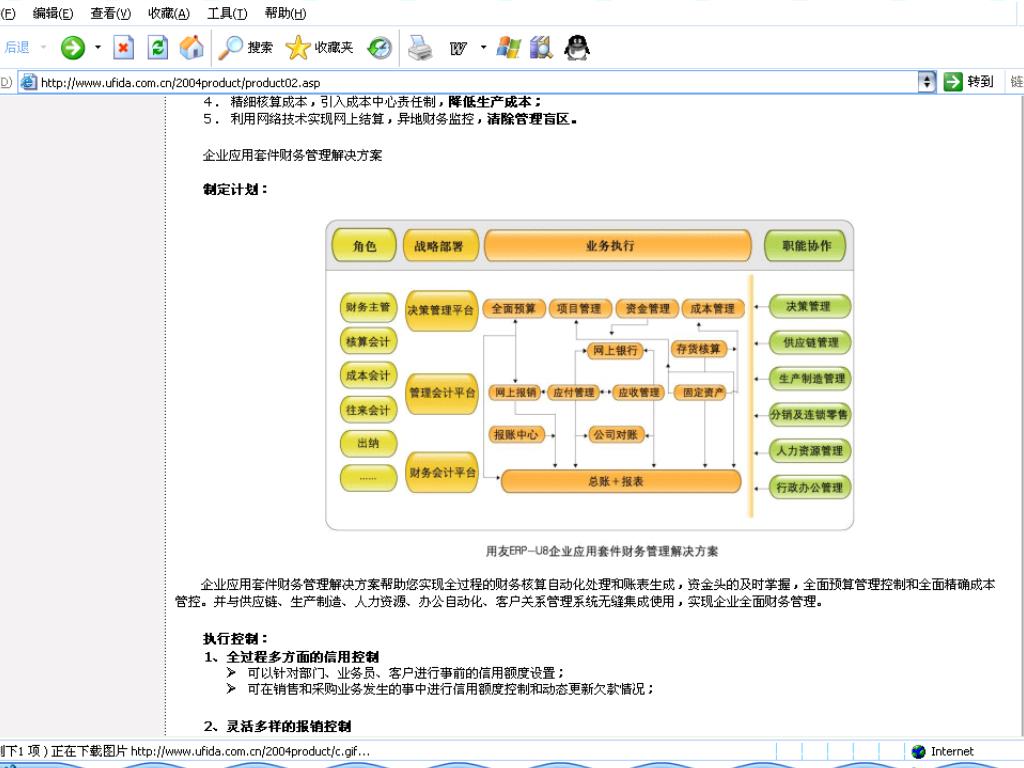Click the 财务会计平台 box
Viewport: 1024px width, 768px height.
pyautogui.click(x=441, y=472)
